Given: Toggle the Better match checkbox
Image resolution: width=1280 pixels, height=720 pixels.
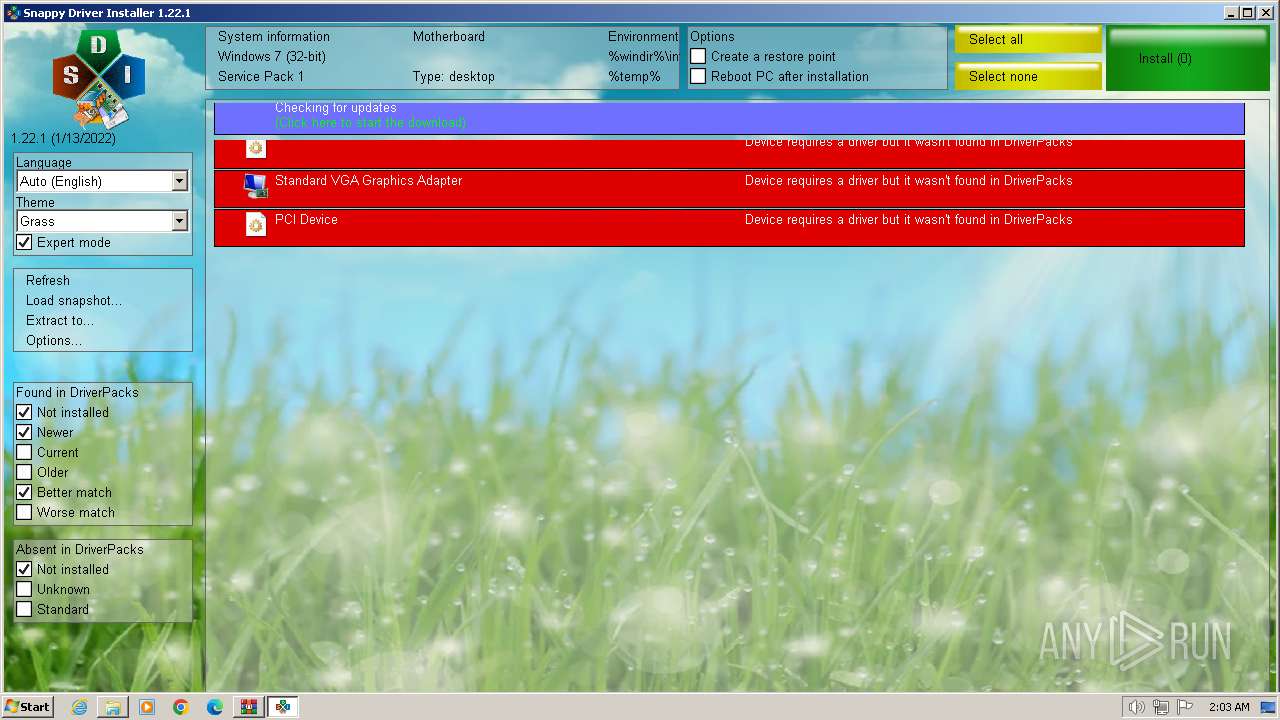Looking at the screenshot, I should [x=24, y=492].
